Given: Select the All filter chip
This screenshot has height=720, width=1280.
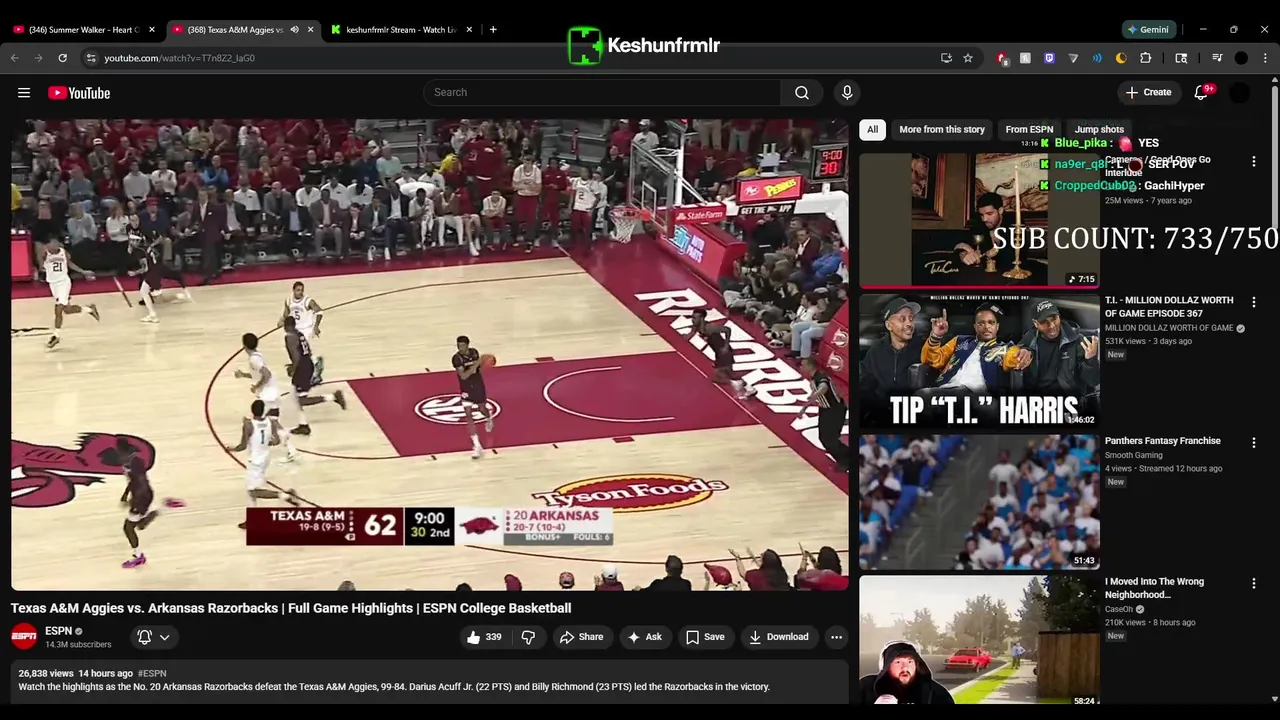Looking at the screenshot, I should click(x=872, y=129).
